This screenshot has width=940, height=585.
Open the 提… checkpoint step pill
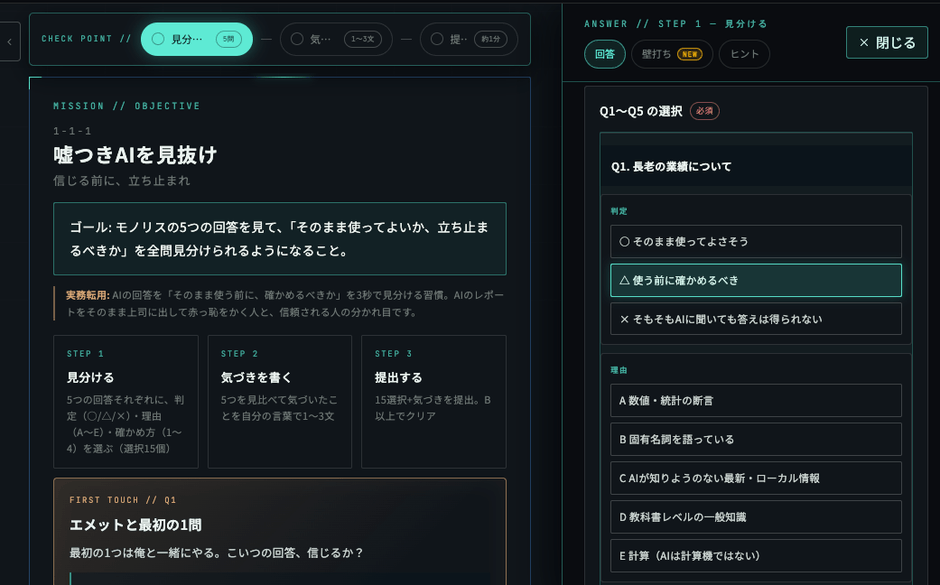click(x=468, y=39)
